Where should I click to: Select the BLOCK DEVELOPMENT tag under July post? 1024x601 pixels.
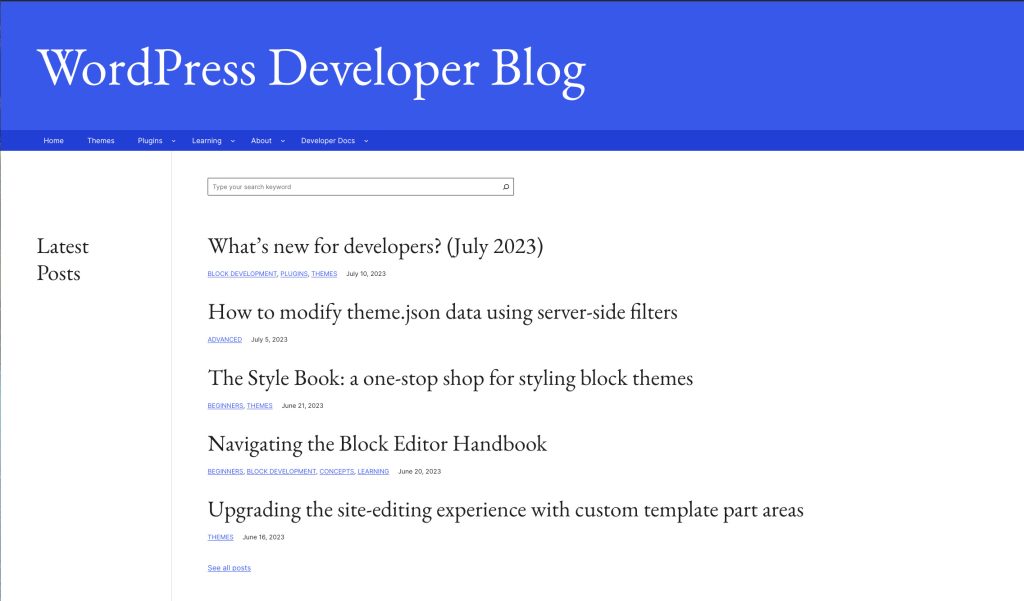point(242,274)
